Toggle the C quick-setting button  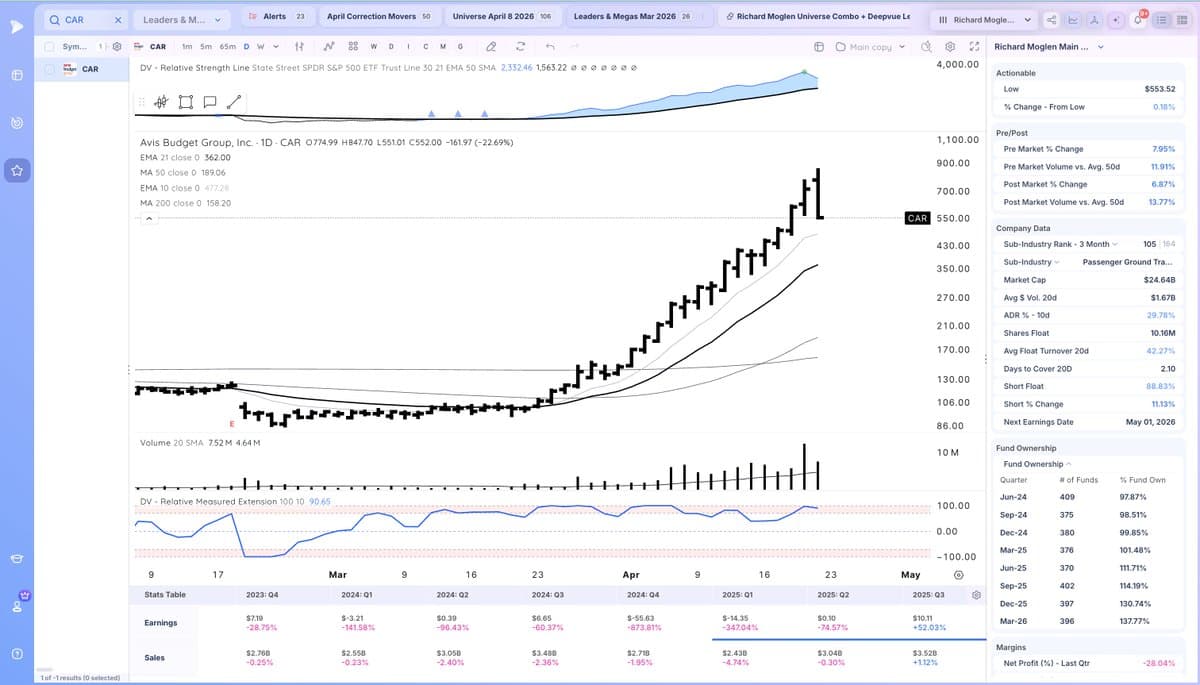[x=426, y=46]
